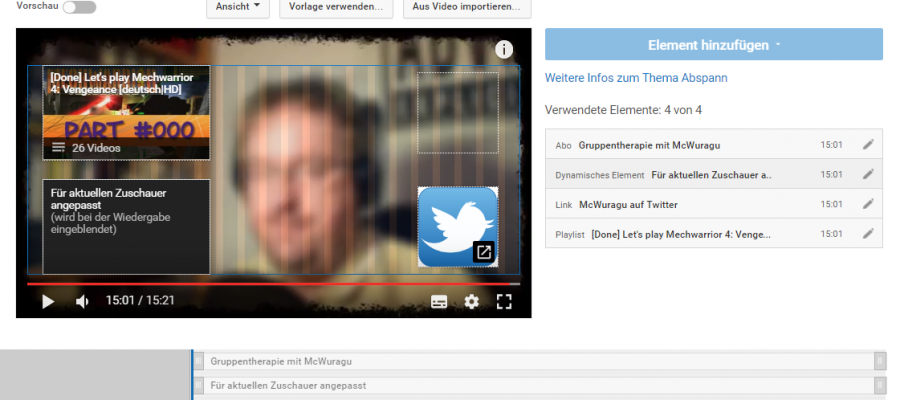Screen dimensions: 900x400
Task: Click the 15:01 / 15:21 time display
Action: tap(140, 300)
